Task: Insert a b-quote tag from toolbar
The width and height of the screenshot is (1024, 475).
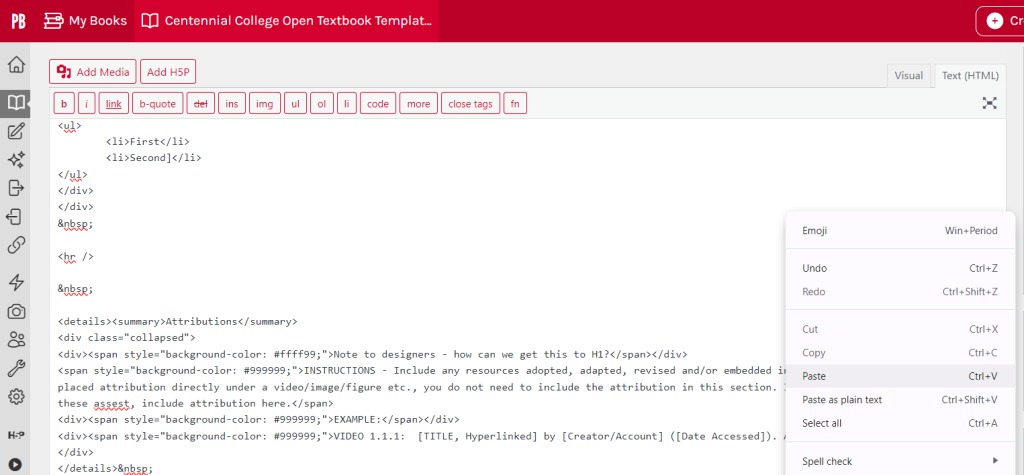Action: point(157,104)
